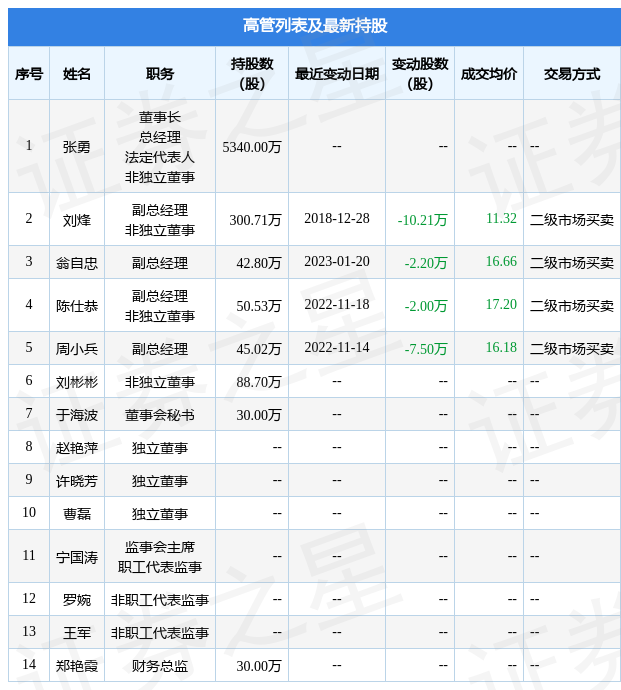Screen dimensions: 621x690
Task: Click 独立董事 in 赵艳萍's row
Action: point(160,448)
